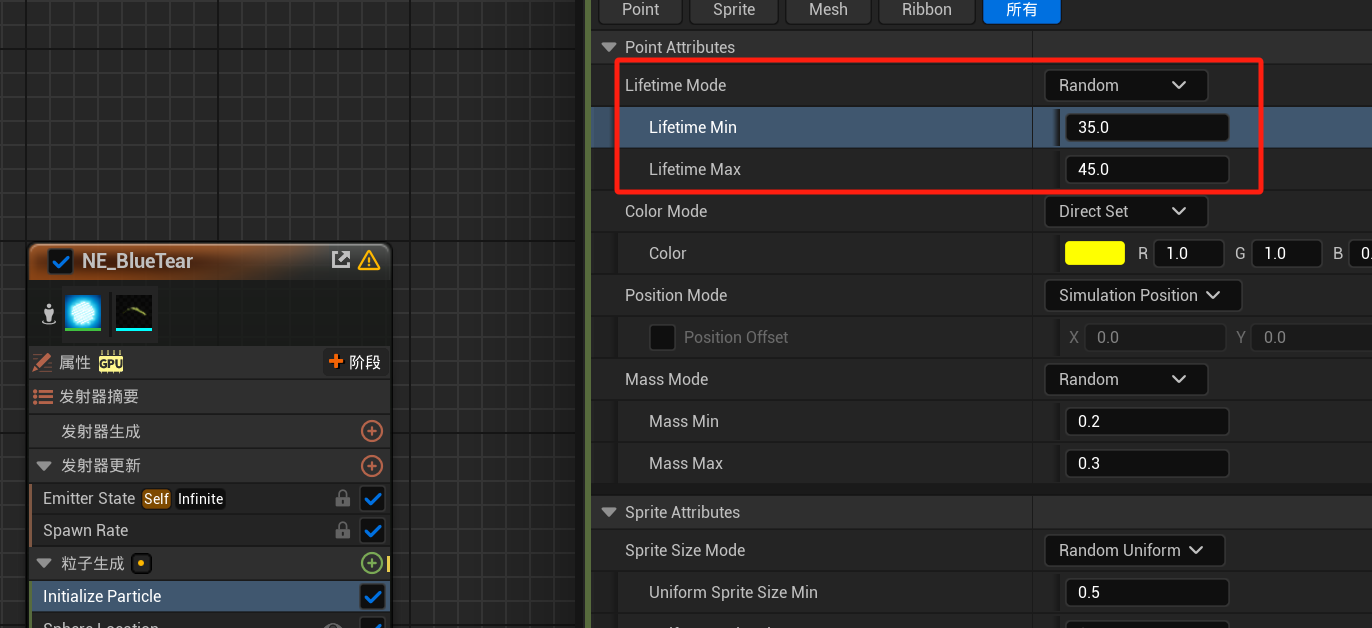This screenshot has width=1372, height=628.
Task: Click the Infinite badge on Emitter State
Action: tap(200, 499)
